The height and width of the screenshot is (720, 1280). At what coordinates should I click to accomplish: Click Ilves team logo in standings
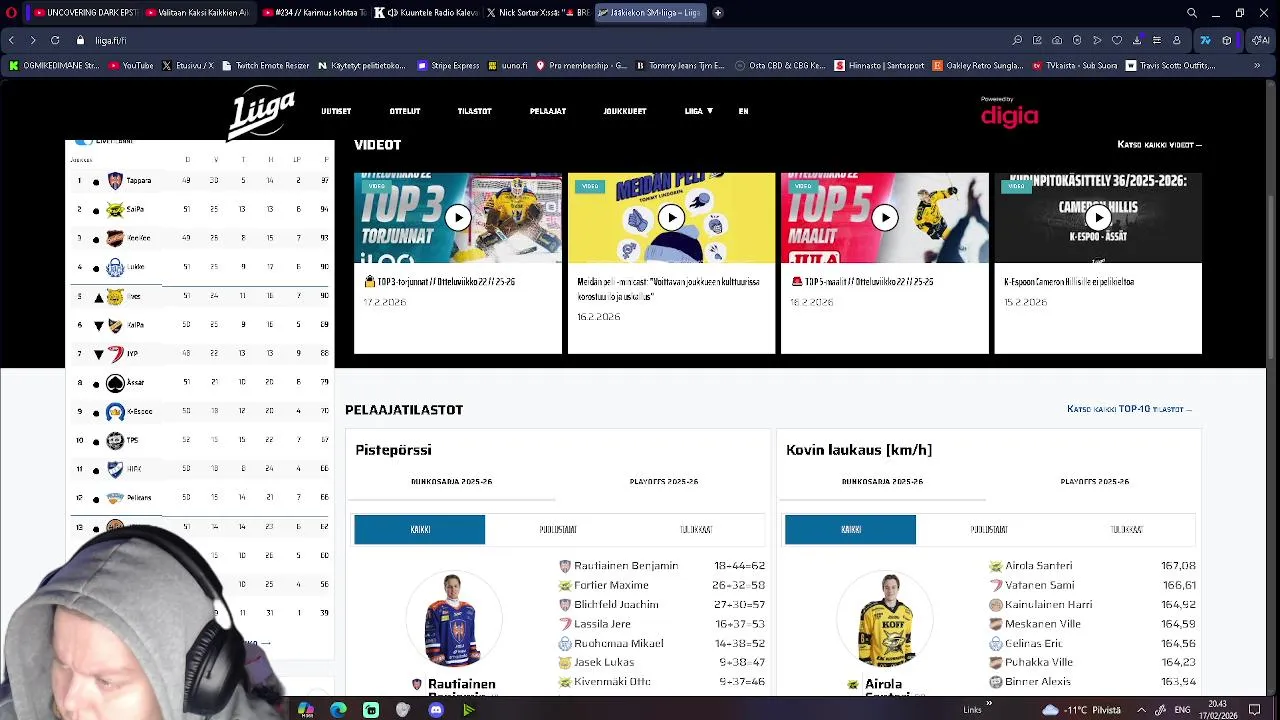(x=115, y=296)
